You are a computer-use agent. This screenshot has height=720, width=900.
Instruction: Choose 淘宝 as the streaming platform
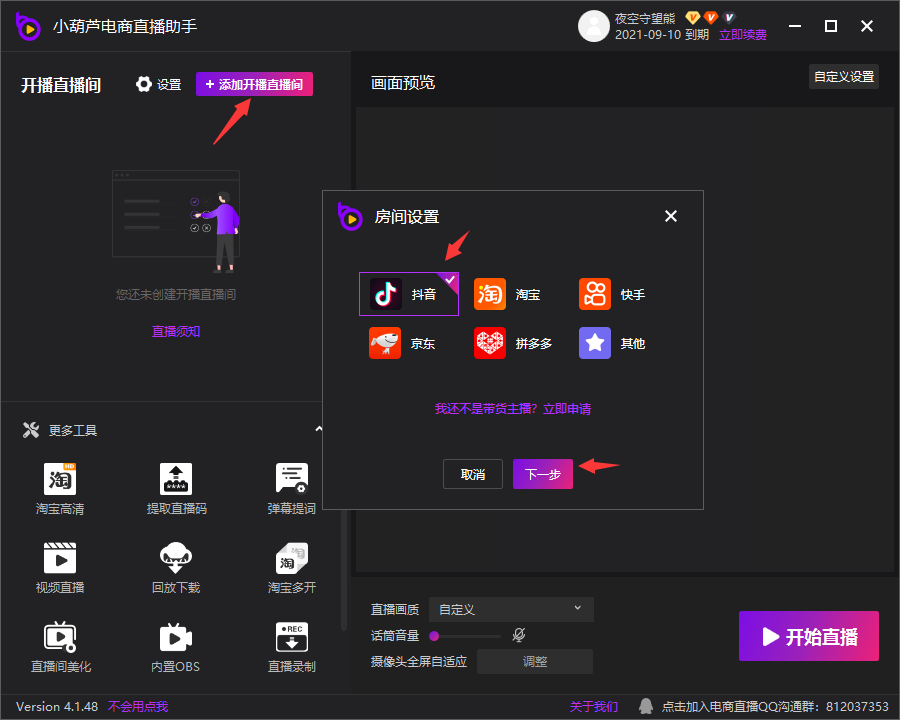point(510,294)
